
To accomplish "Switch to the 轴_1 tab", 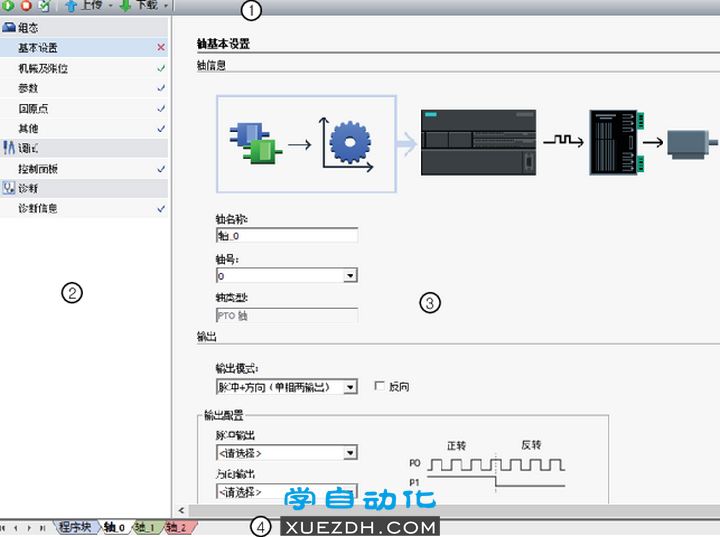I will point(146,527).
